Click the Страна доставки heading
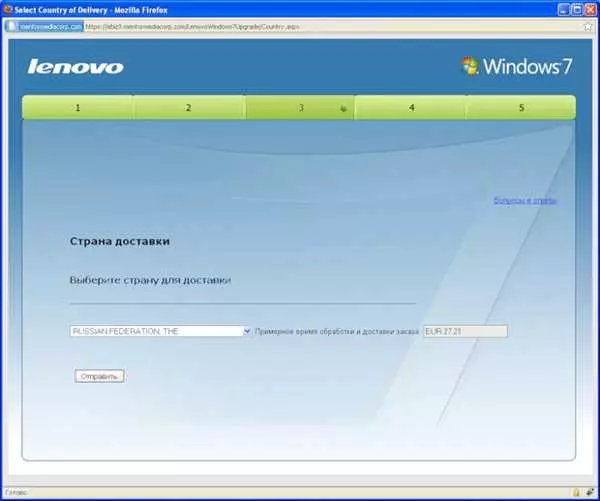 (120, 242)
